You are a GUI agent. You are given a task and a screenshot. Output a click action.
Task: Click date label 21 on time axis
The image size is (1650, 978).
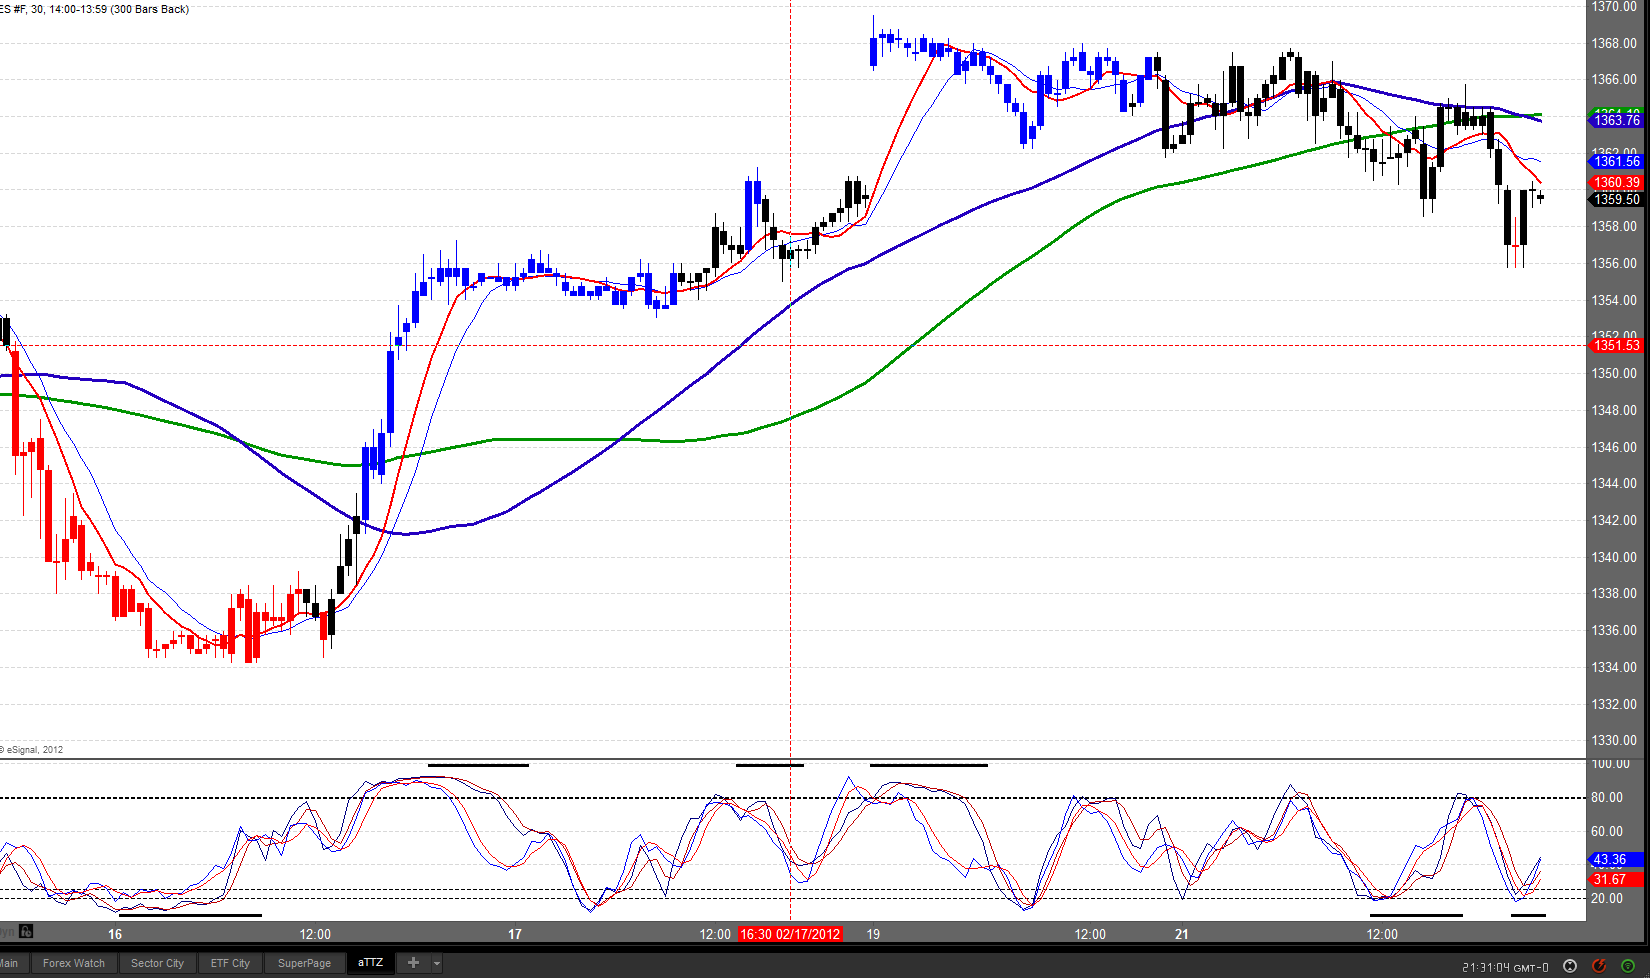click(1182, 934)
